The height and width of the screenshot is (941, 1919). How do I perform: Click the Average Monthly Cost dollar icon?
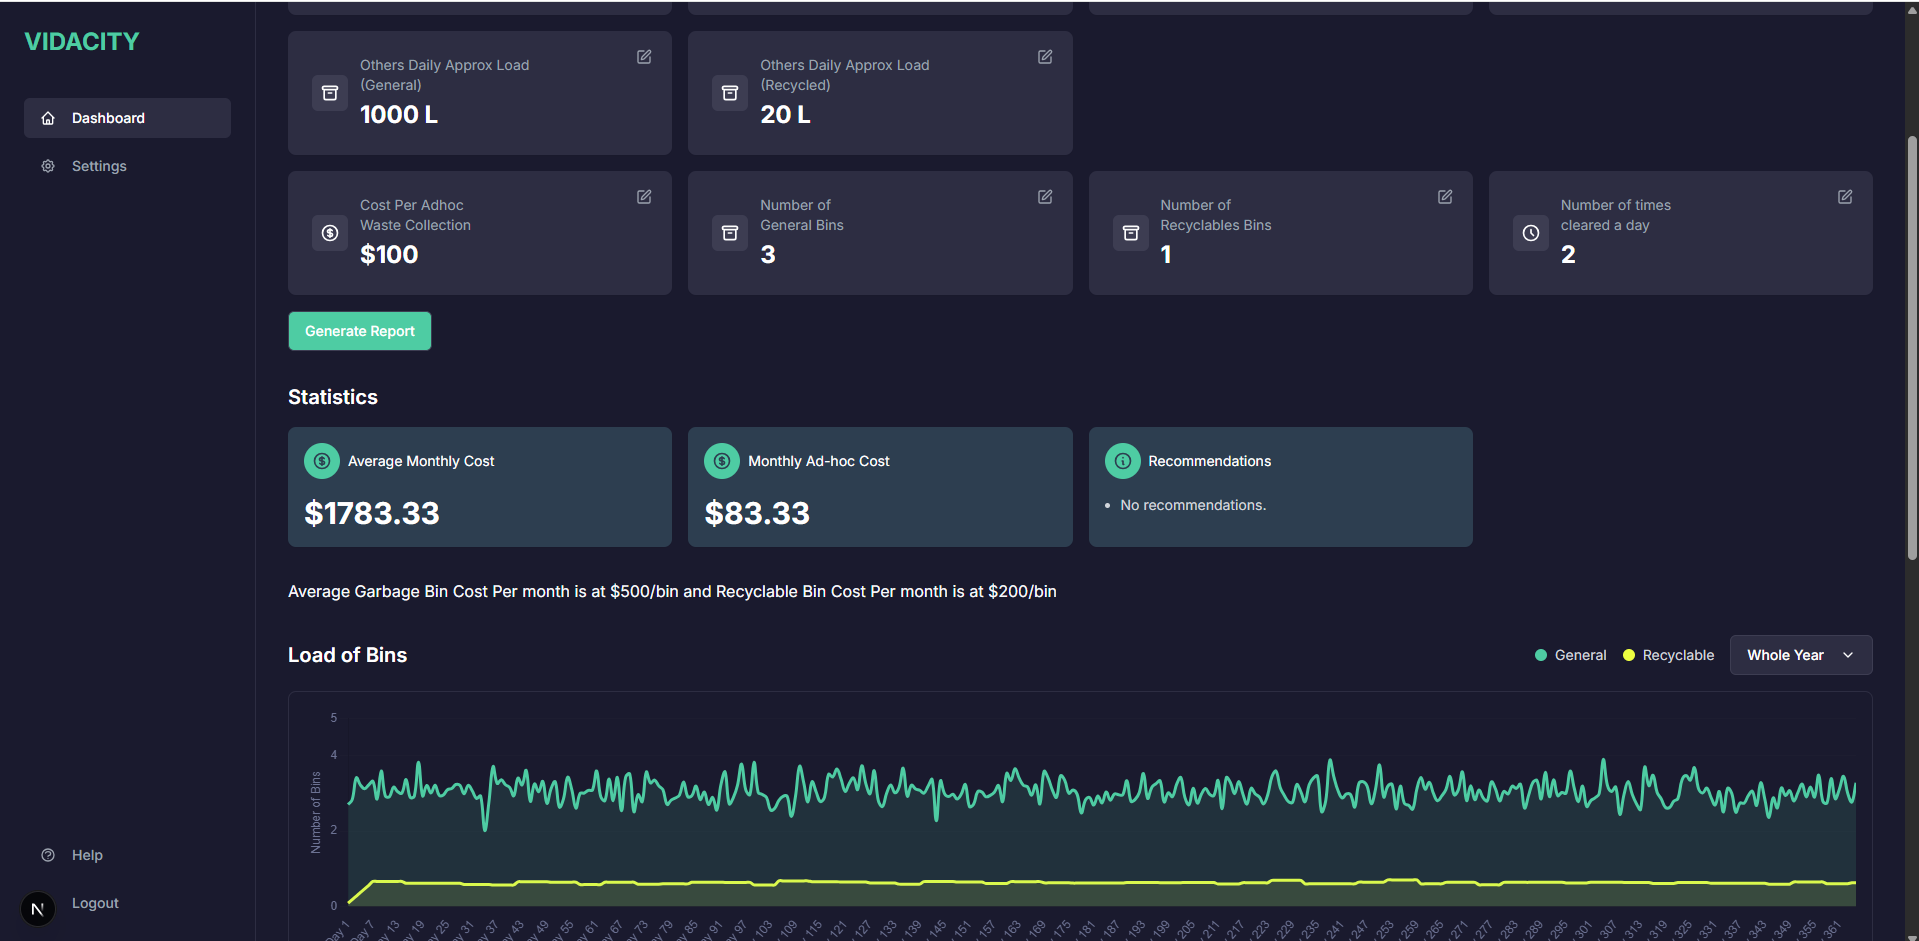[x=322, y=461]
